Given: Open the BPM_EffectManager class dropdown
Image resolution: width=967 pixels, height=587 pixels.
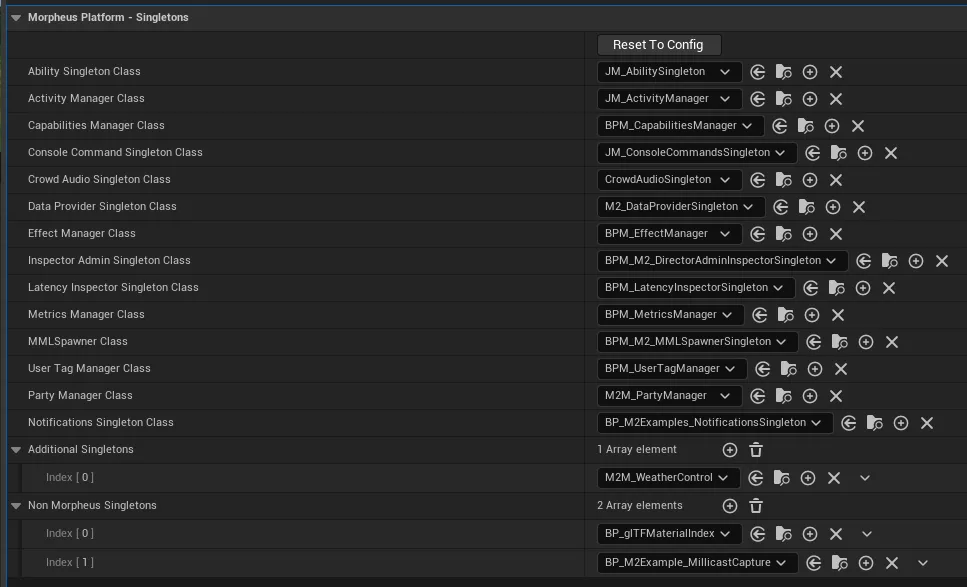Looking at the screenshot, I should (669, 234).
